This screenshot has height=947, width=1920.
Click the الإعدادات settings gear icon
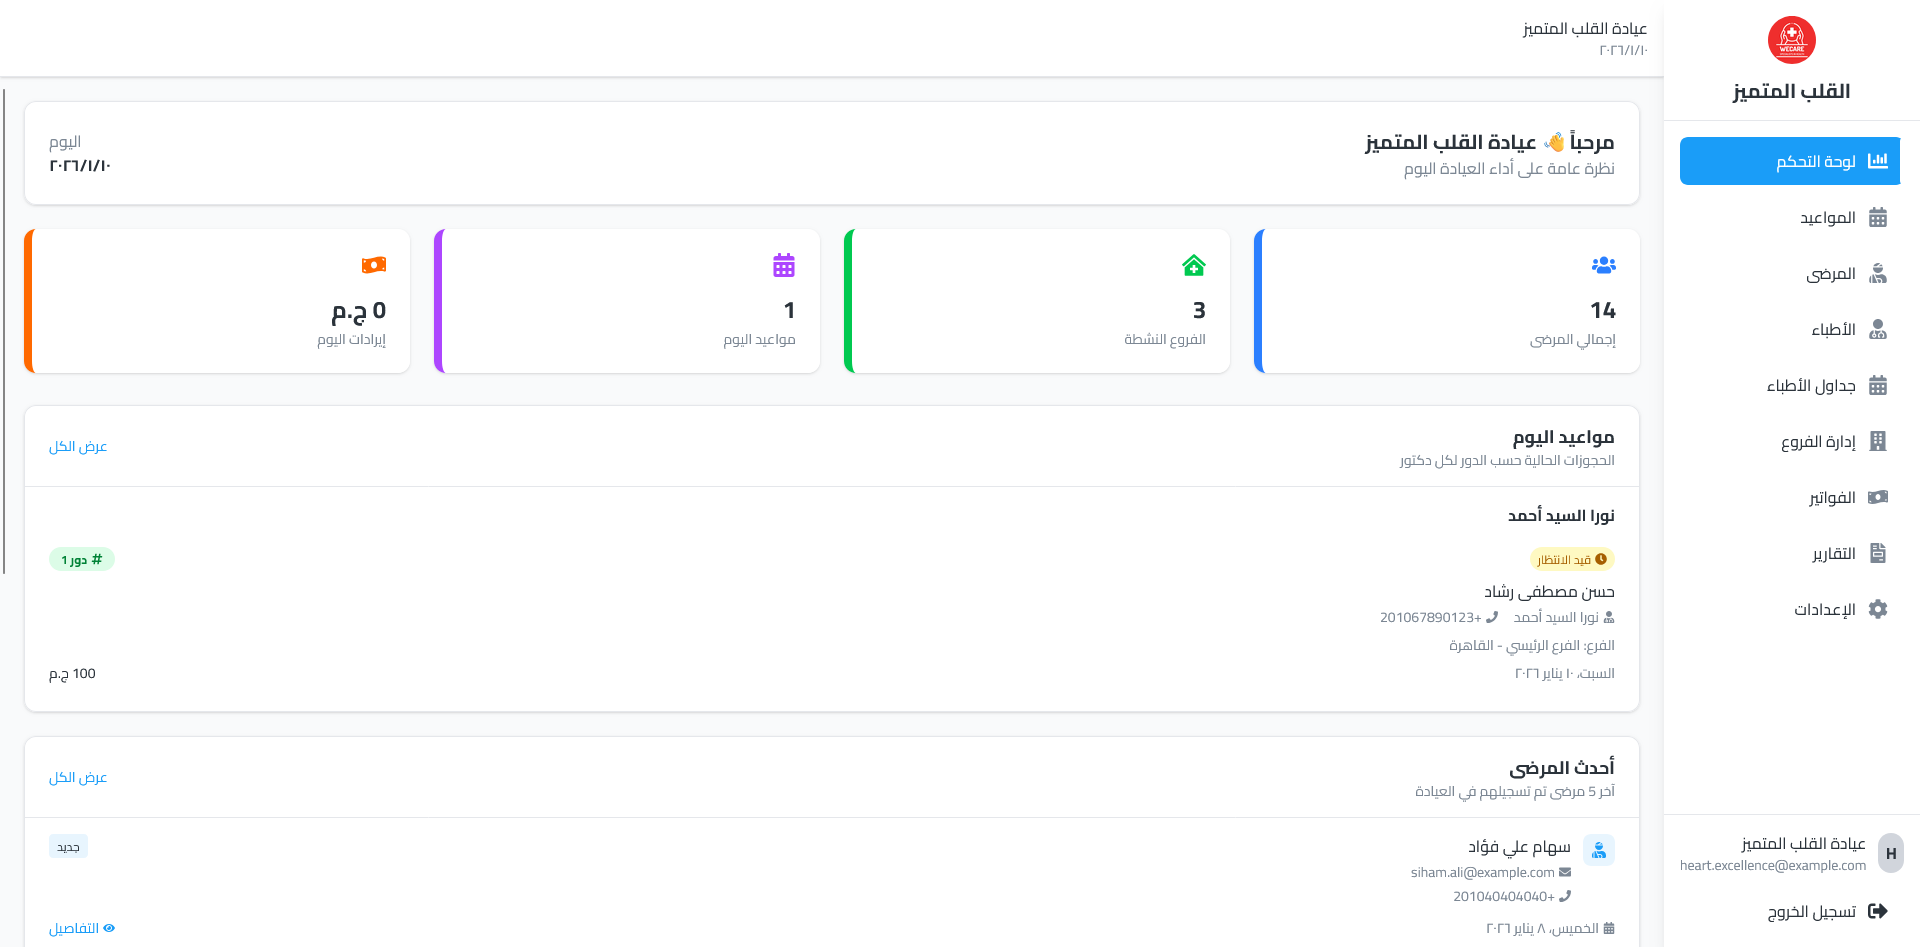click(x=1878, y=609)
